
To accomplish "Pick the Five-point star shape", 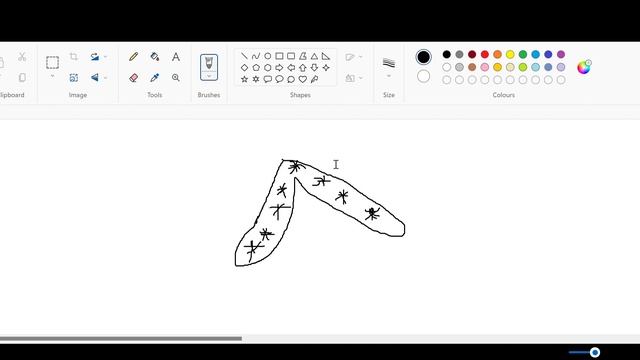I will [244, 79].
